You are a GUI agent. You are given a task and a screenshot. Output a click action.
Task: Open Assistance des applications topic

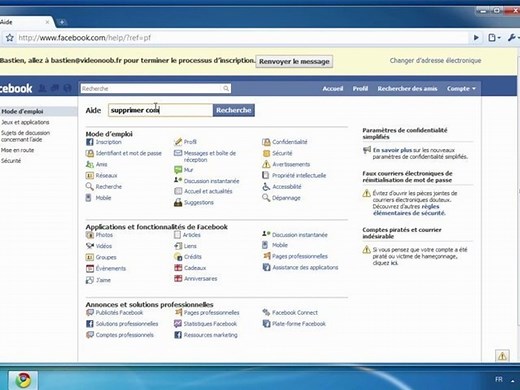(x=305, y=267)
